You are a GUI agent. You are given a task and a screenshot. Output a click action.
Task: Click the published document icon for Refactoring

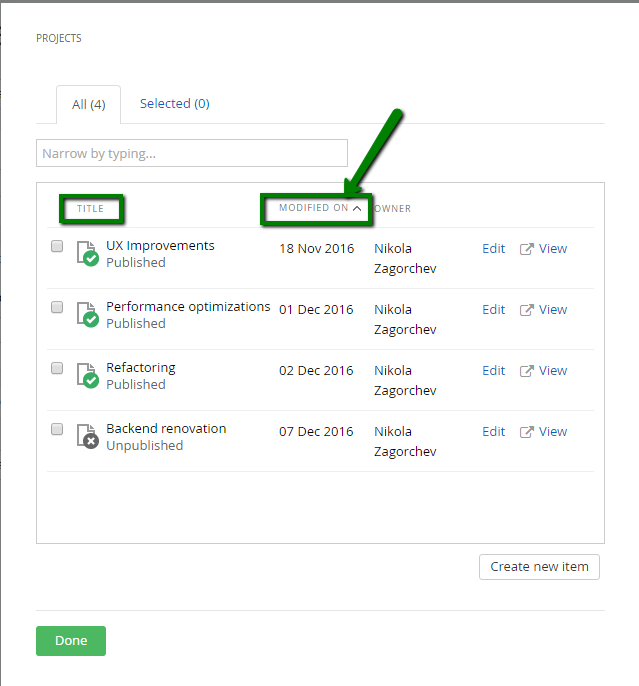tap(87, 375)
